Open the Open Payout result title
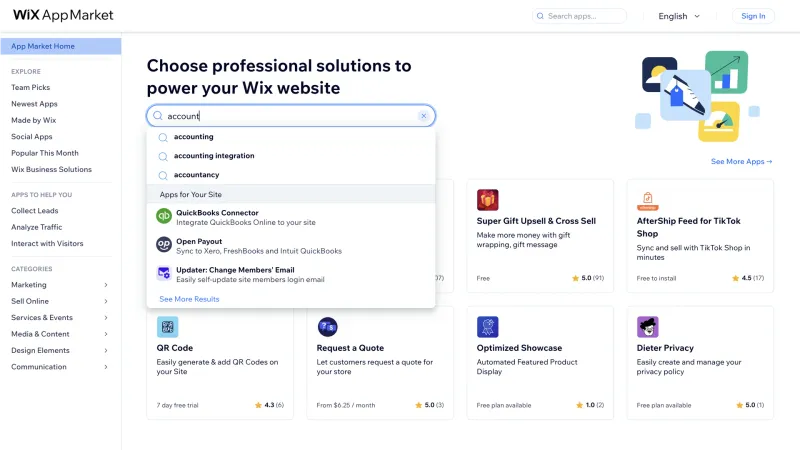 tap(199, 241)
